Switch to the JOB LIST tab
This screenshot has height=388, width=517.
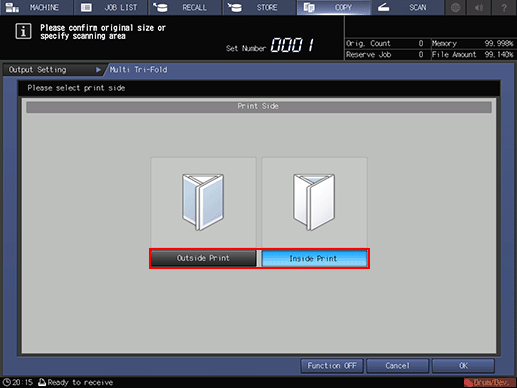[110, 7]
